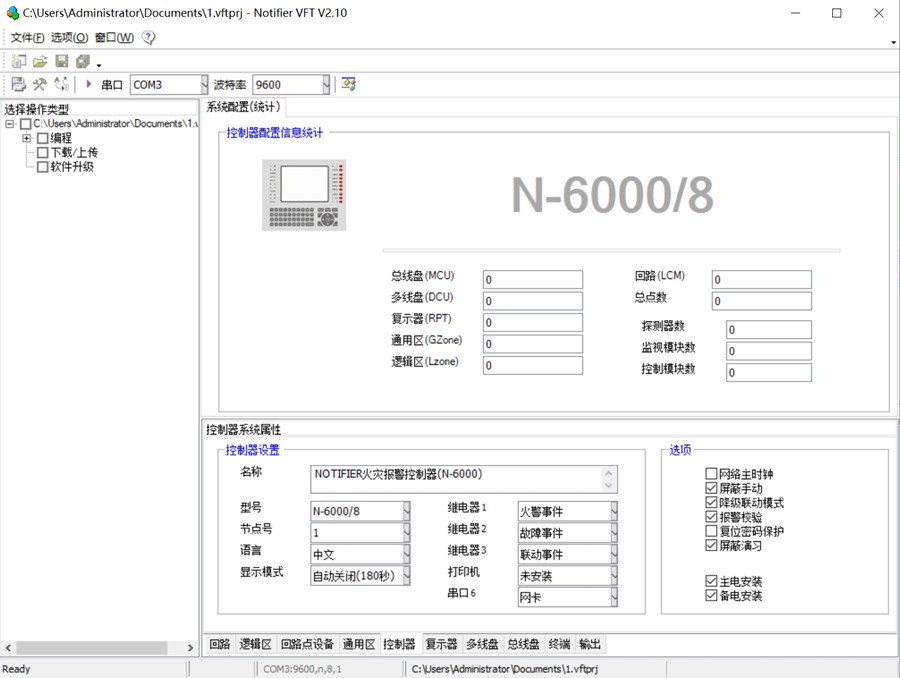Uncheck the 降级联动模式 checkbox

[x=711, y=502]
